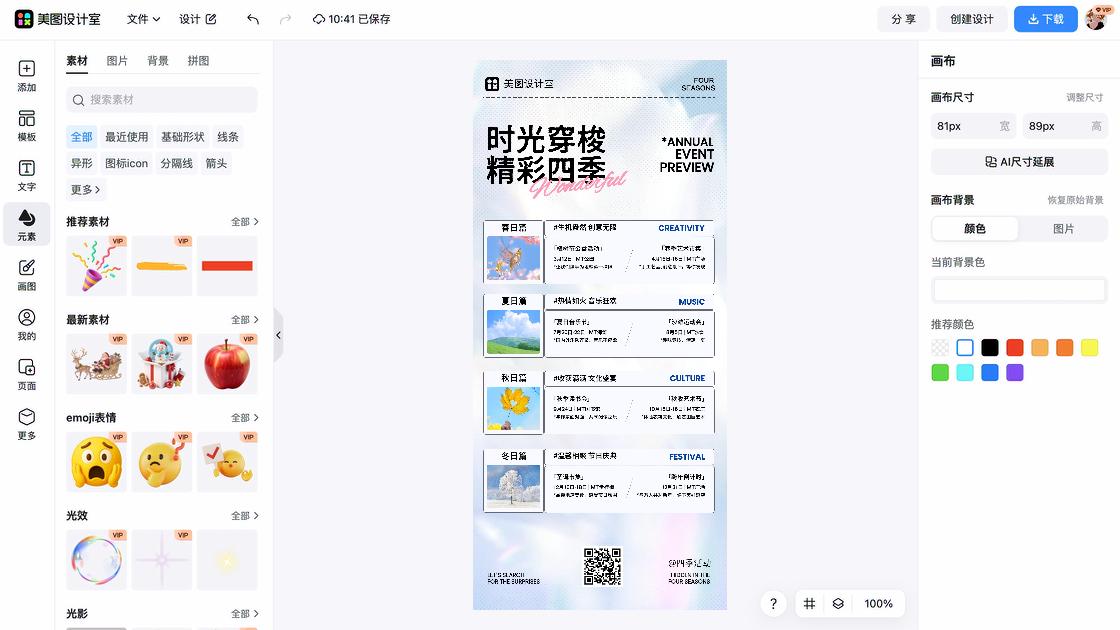Select 基础形状 material filter
1120x630 pixels.
click(x=182, y=136)
